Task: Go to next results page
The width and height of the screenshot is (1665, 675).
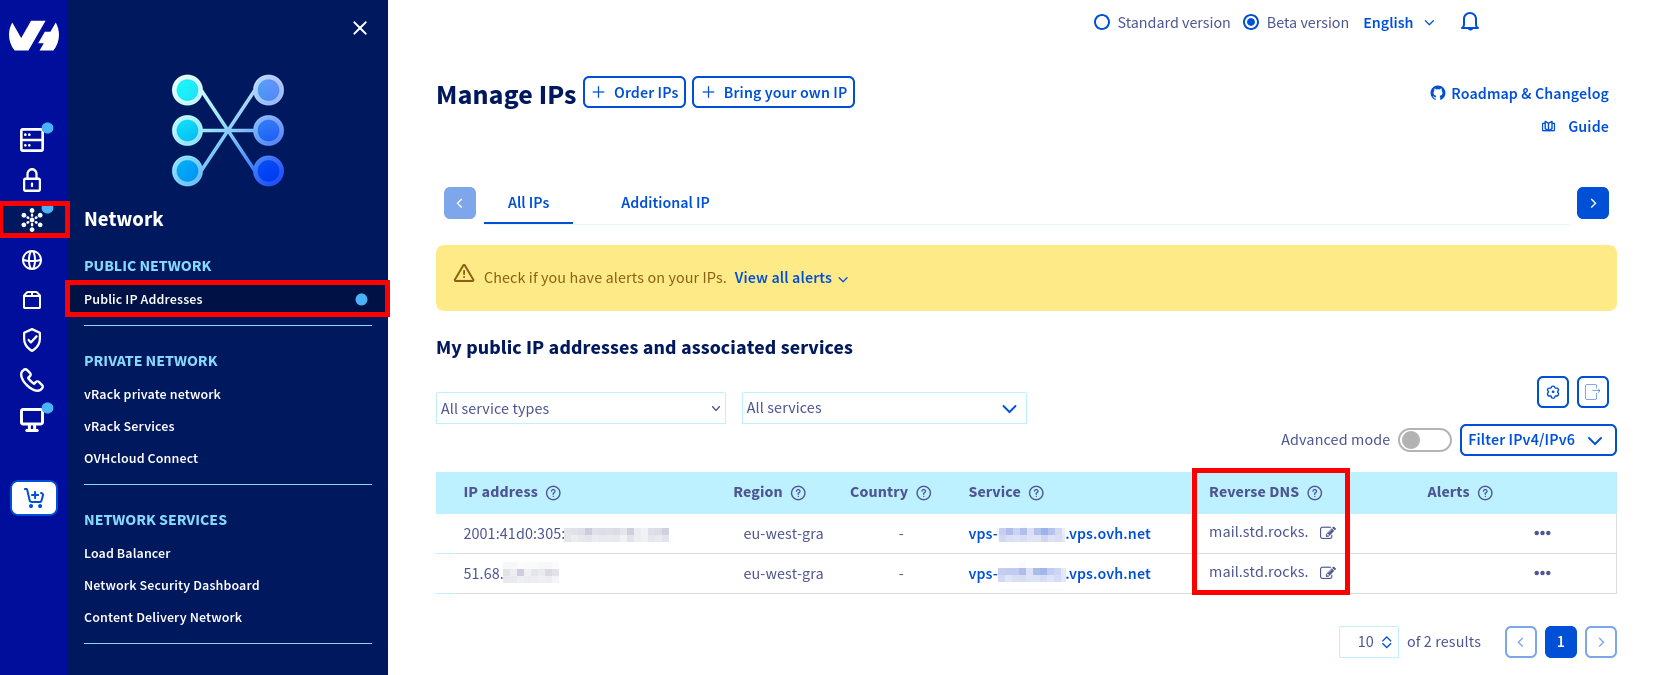Action: [x=1601, y=642]
